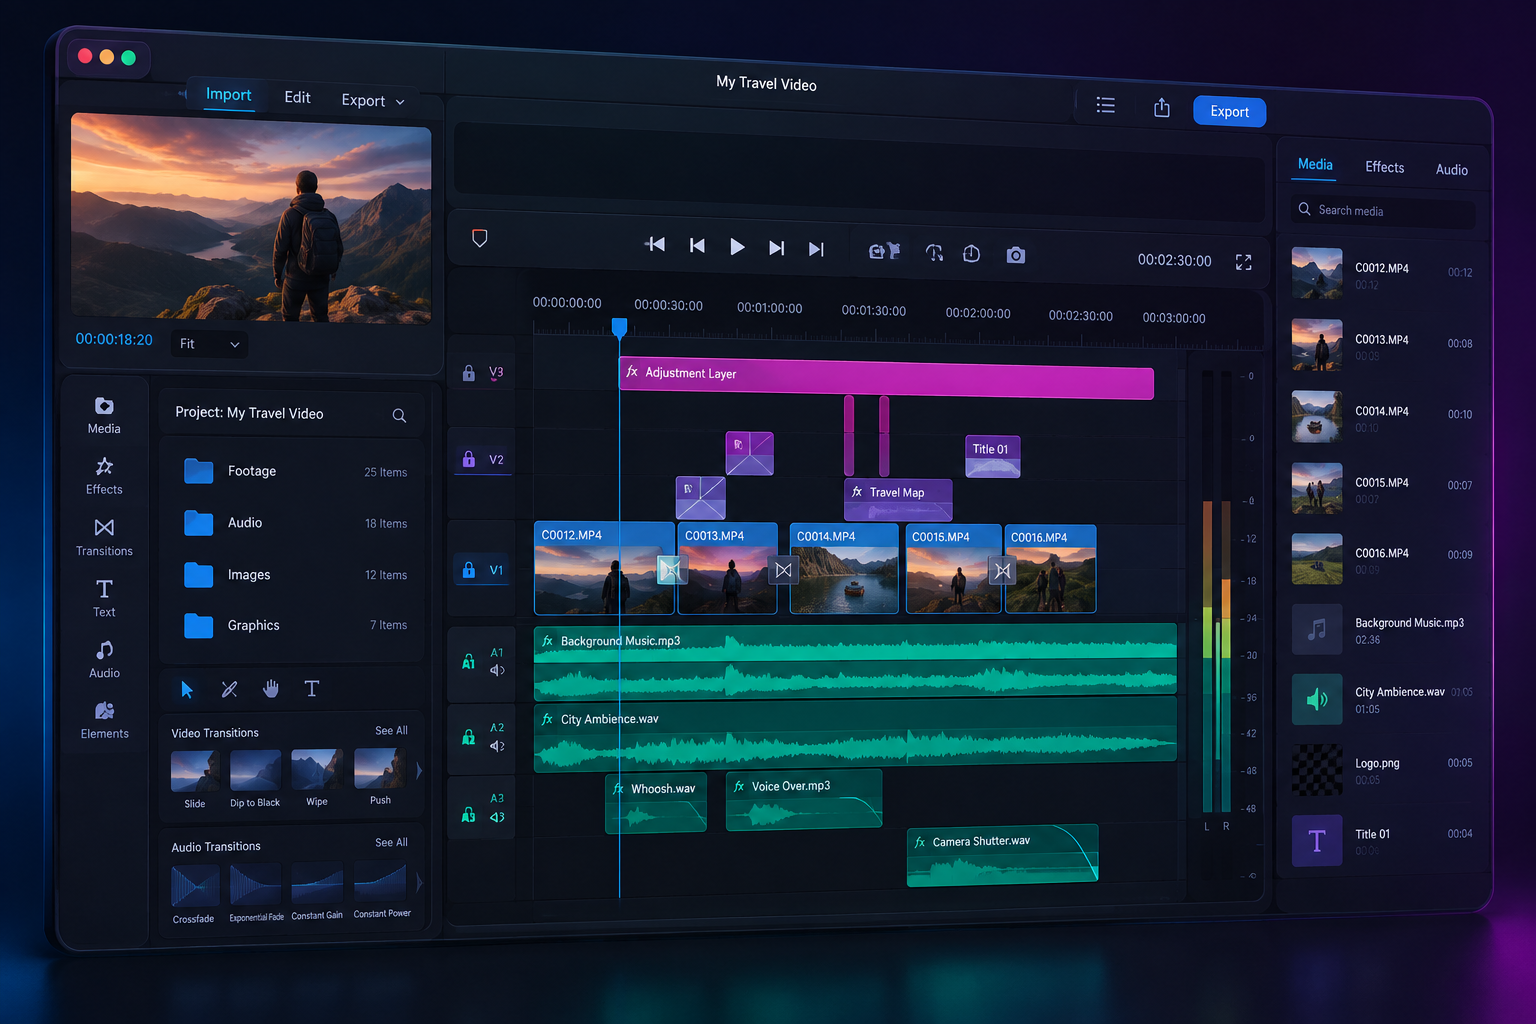Select the Voice Over.mp3 clip
Screen dimensions: 1536x1024
coord(804,800)
